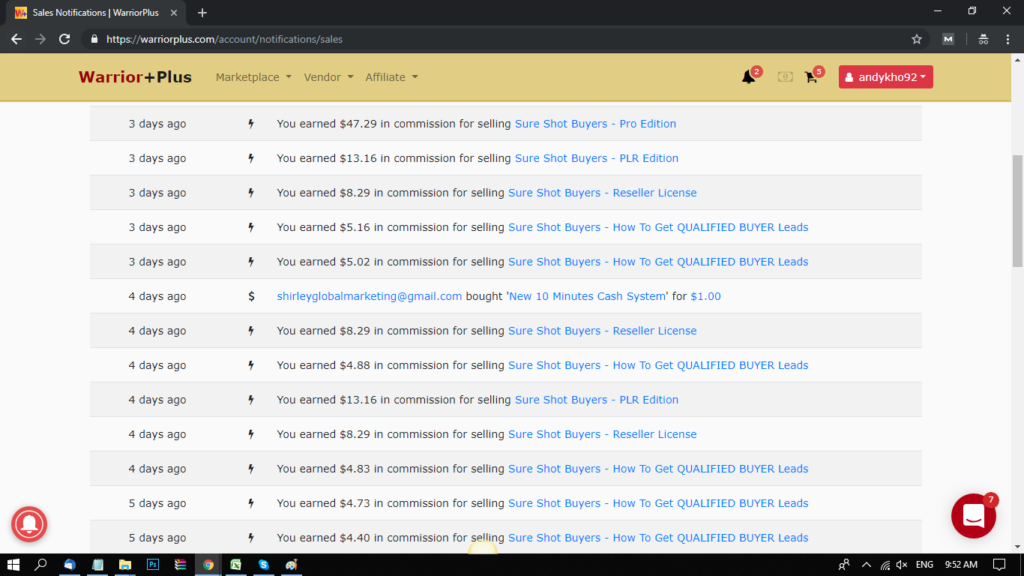
Task: Click the red push-notification bell badge
Action: tap(29, 524)
